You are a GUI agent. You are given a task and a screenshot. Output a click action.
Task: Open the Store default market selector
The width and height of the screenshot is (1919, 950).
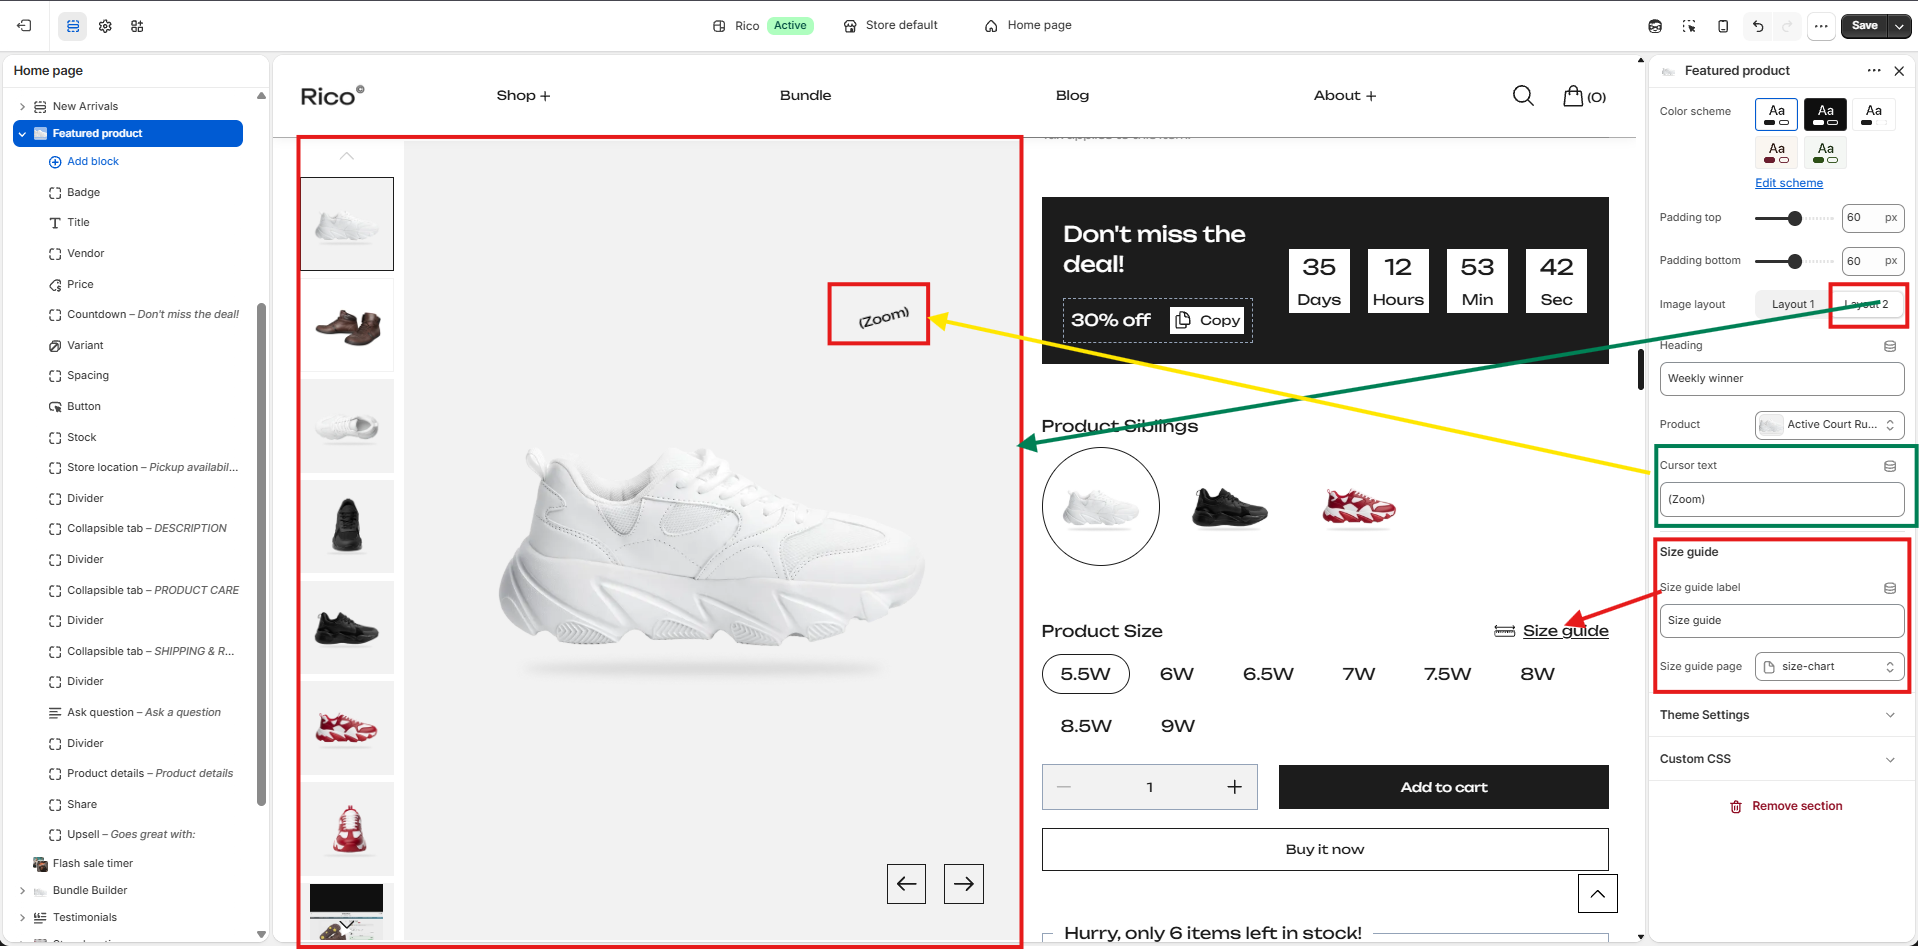pyautogui.click(x=890, y=26)
